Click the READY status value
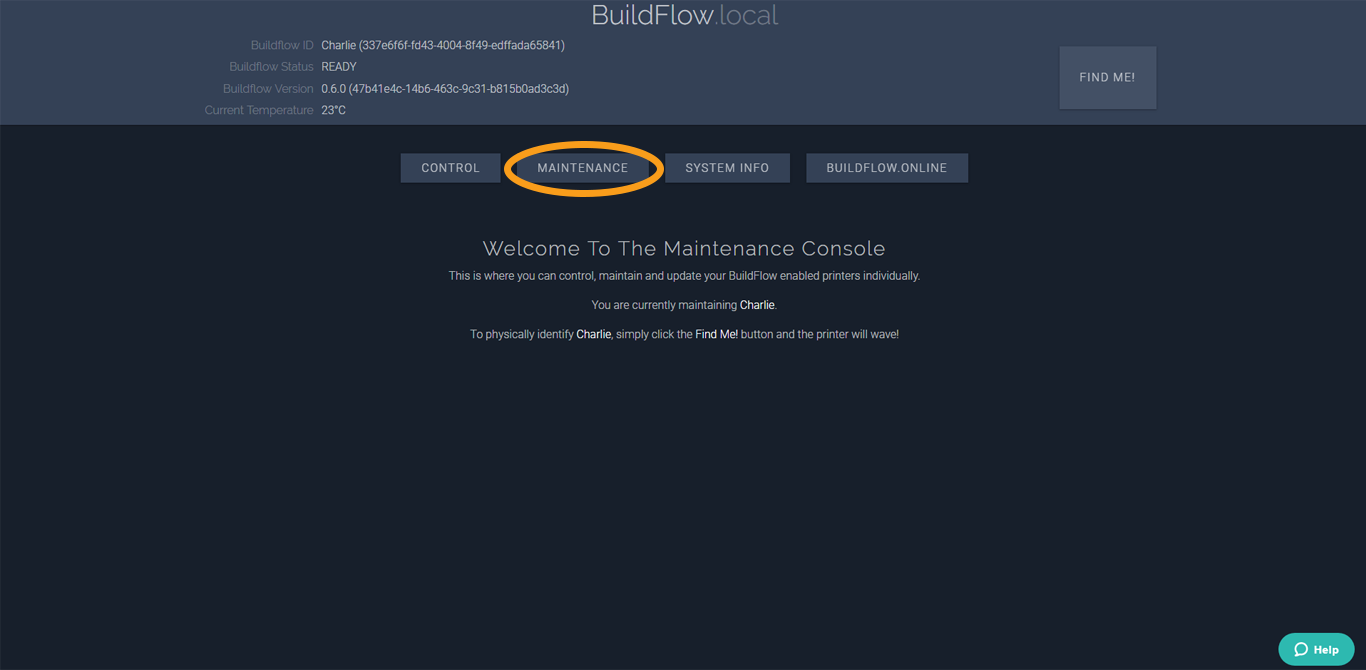 coord(339,67)
